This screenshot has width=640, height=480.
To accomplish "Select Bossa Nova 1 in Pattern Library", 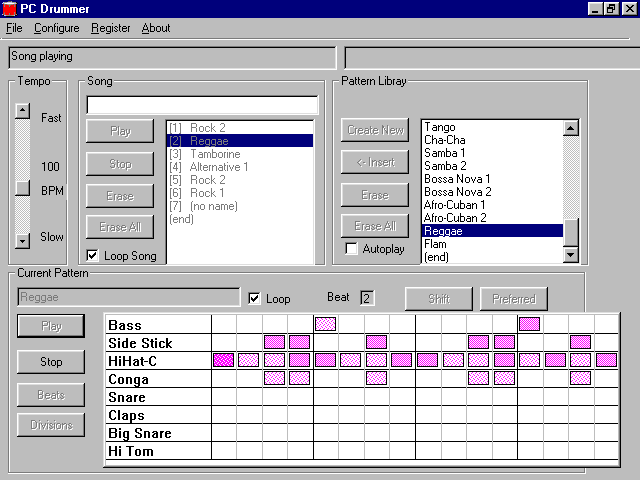I will [458, 179].
